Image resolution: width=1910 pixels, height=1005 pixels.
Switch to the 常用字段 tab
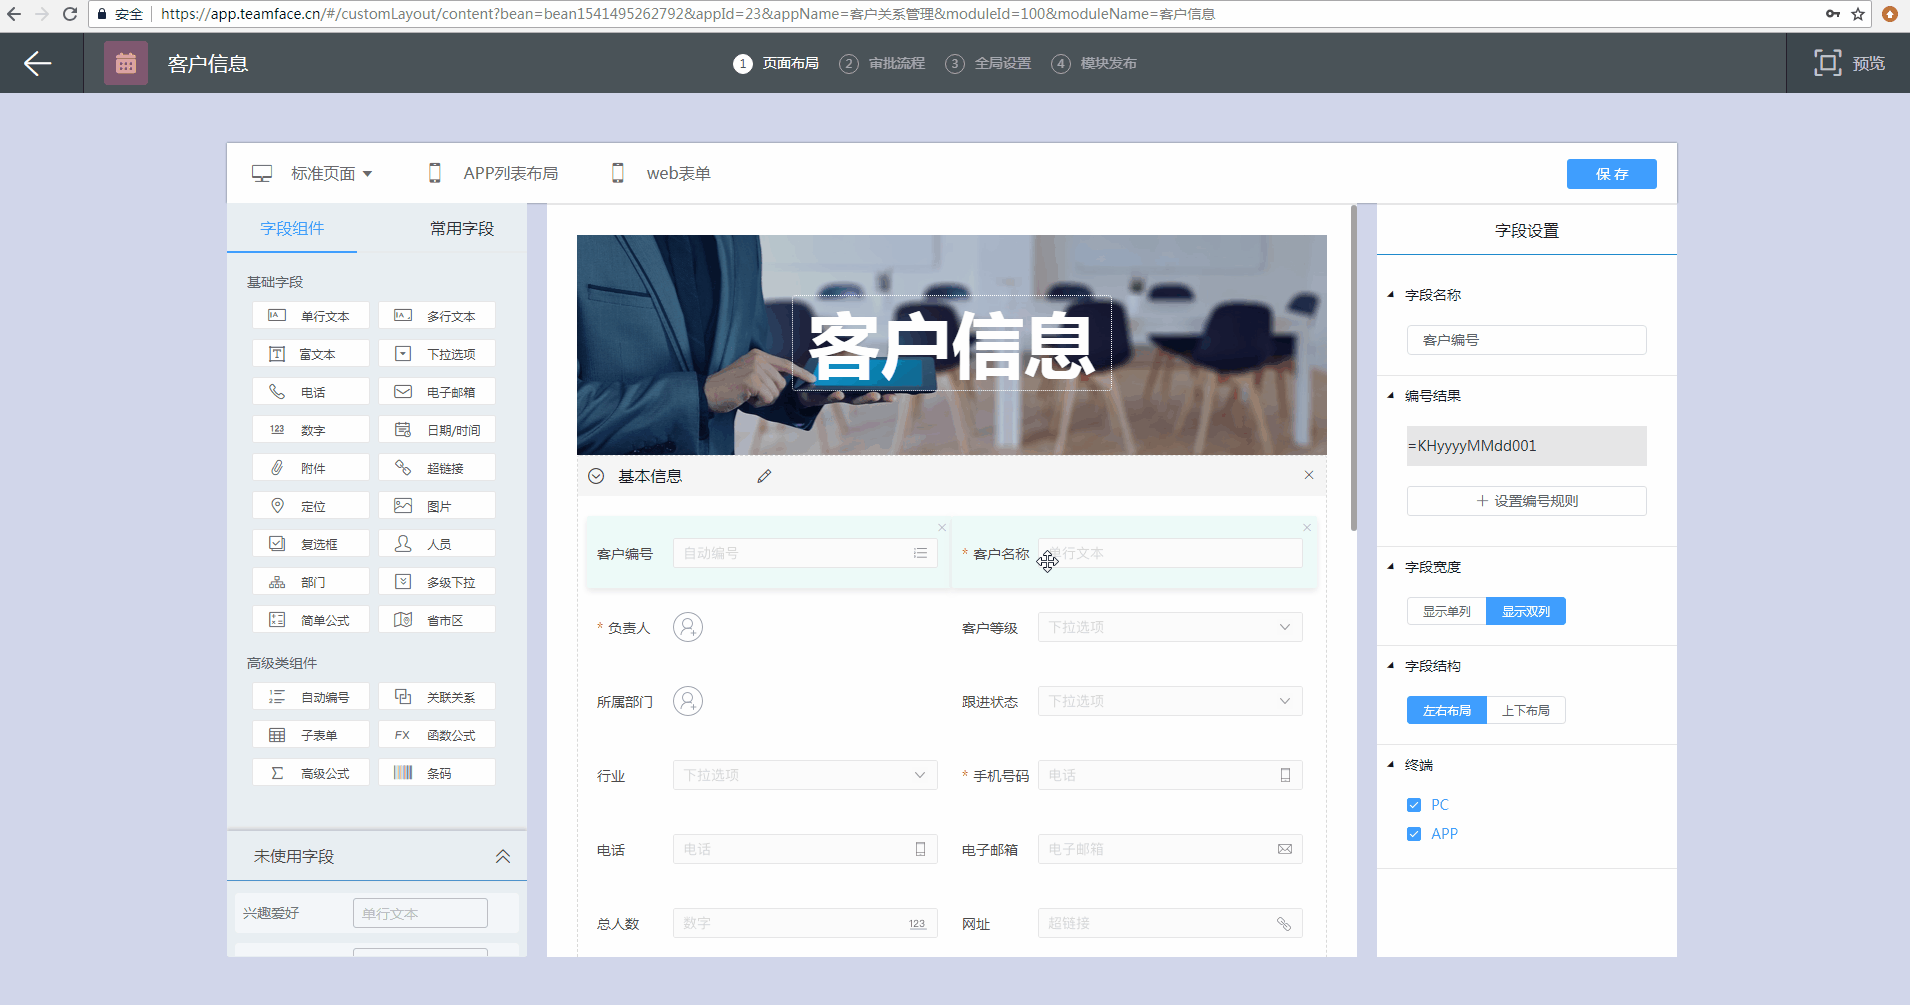[462, 228]
